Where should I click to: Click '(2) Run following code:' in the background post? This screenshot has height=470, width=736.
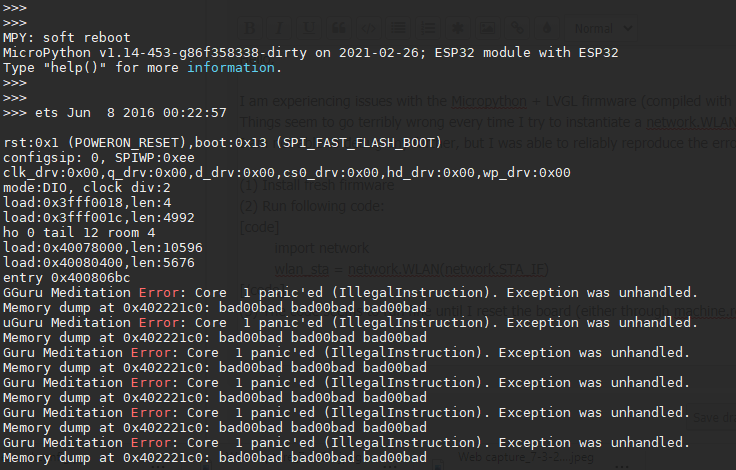tap(312, 206)
